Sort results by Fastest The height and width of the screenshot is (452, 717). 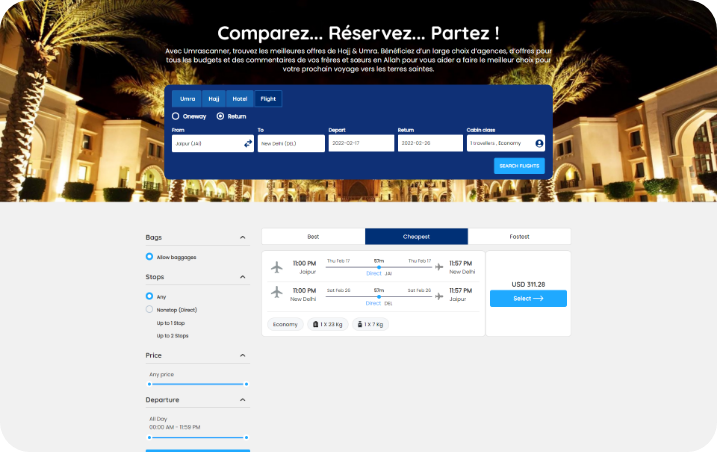[x=519, y=237]
